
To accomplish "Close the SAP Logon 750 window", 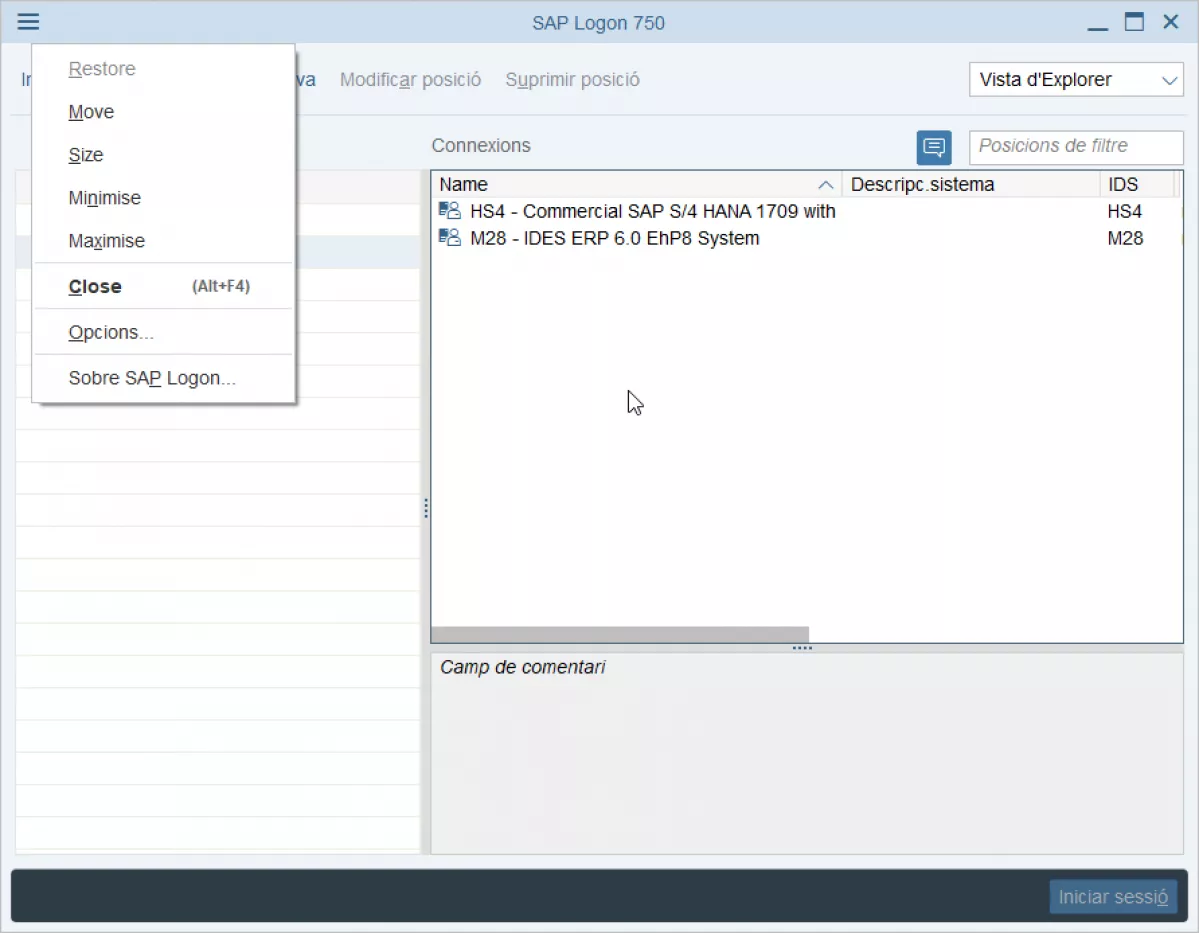I will [x=1171, y=21].
